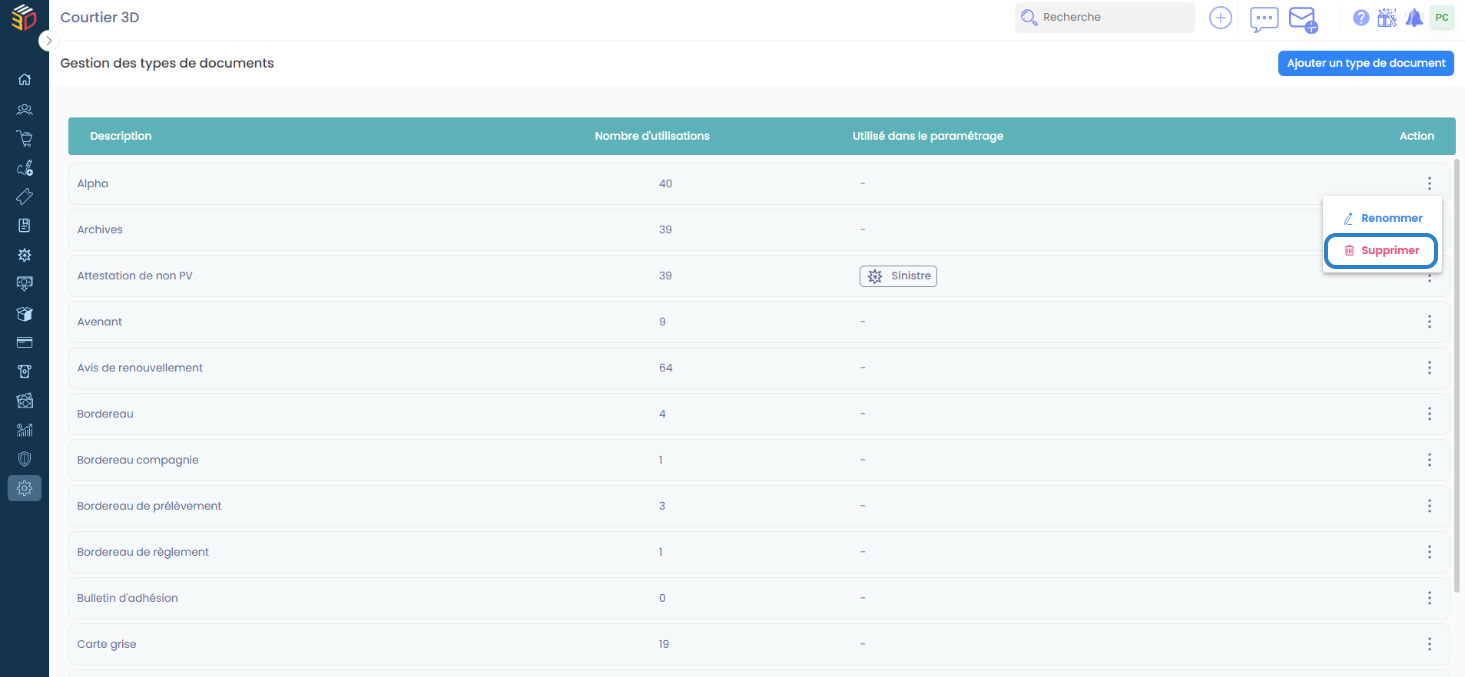The height and width of the screenshot is (677, 1465).
Task: Select the Carte grise row text
Action: pyautogui.click(x=107, y=643)
